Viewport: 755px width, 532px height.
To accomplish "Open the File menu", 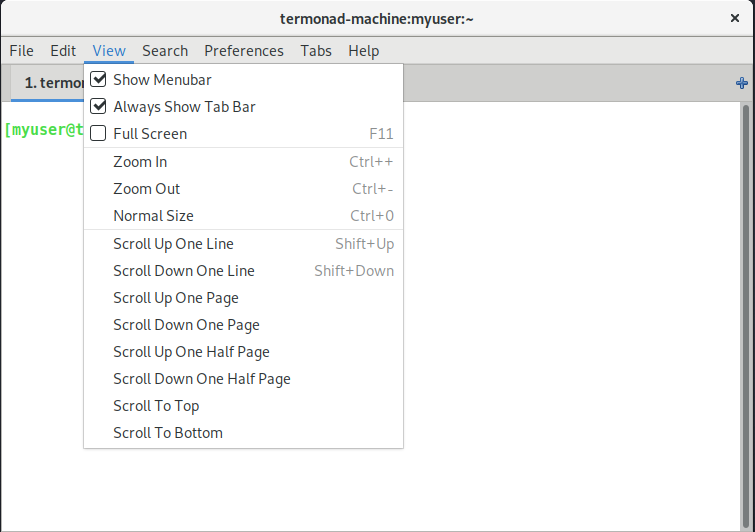I will [22, 51].
